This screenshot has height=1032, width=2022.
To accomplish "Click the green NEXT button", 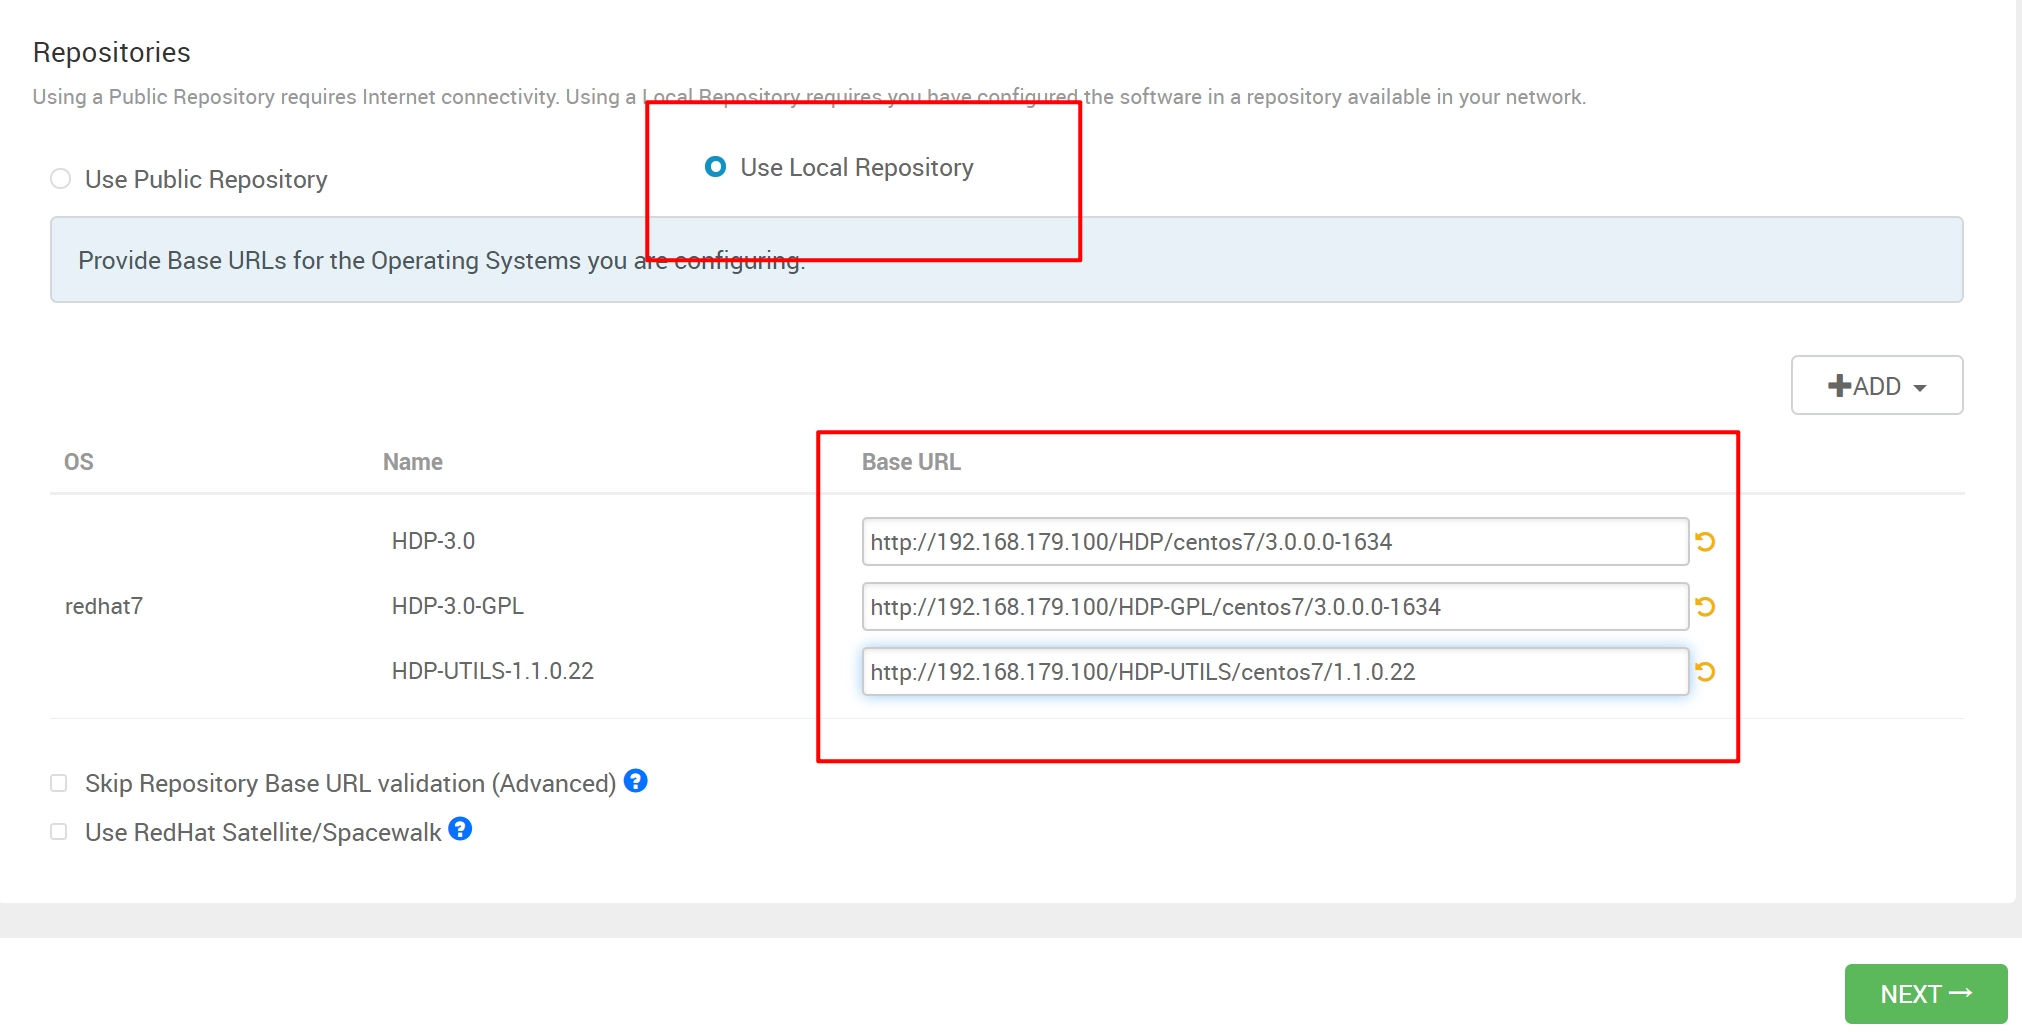I will point(1926,994).
